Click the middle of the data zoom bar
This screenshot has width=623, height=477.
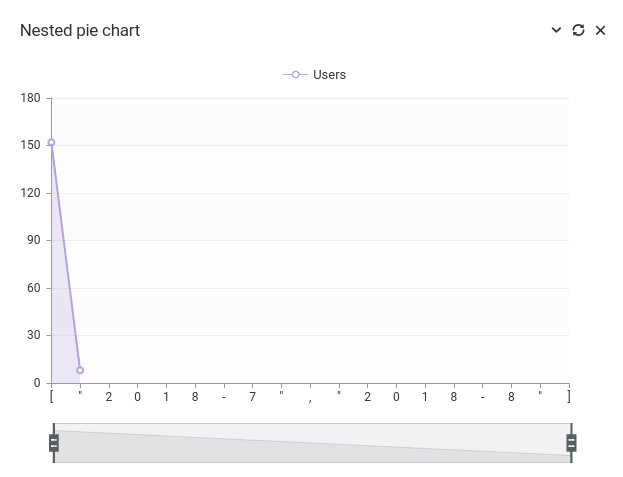[x=312, y=443]
